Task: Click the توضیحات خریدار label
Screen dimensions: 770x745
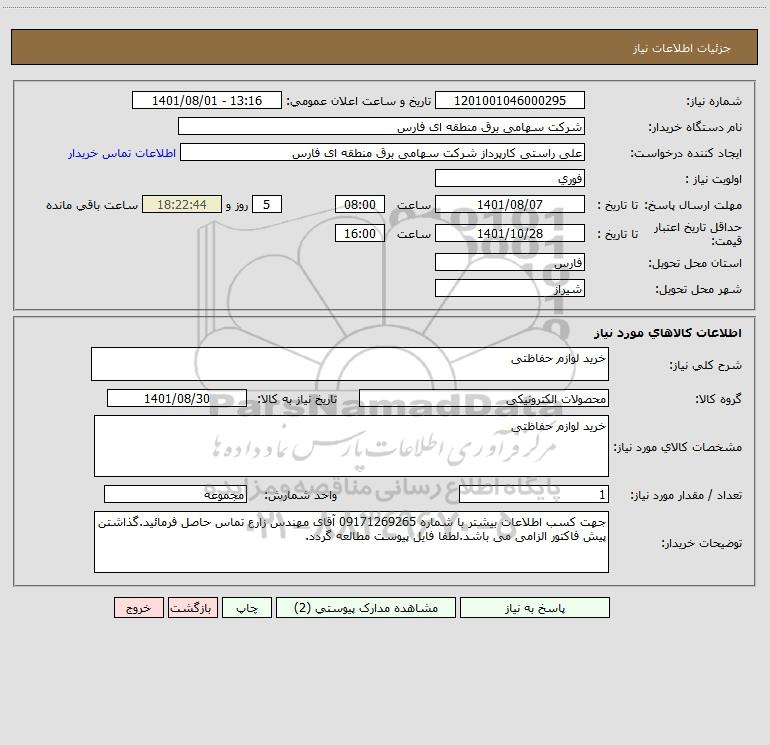Action: pos(701,544)
